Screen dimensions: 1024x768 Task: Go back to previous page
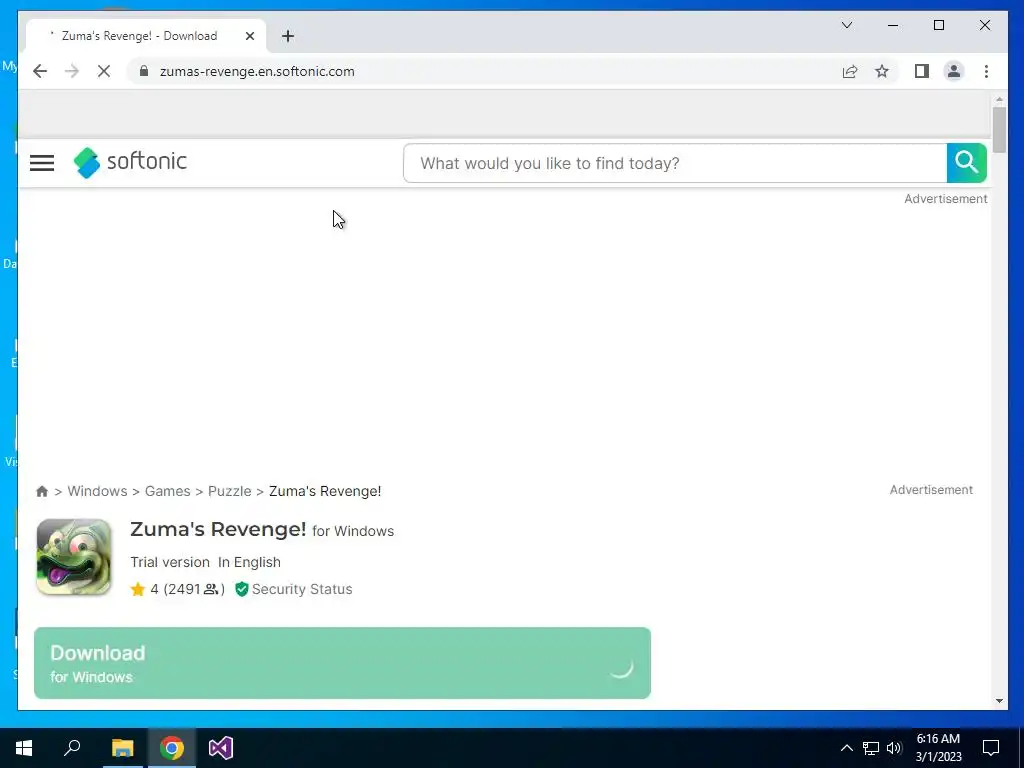point(40,71)
